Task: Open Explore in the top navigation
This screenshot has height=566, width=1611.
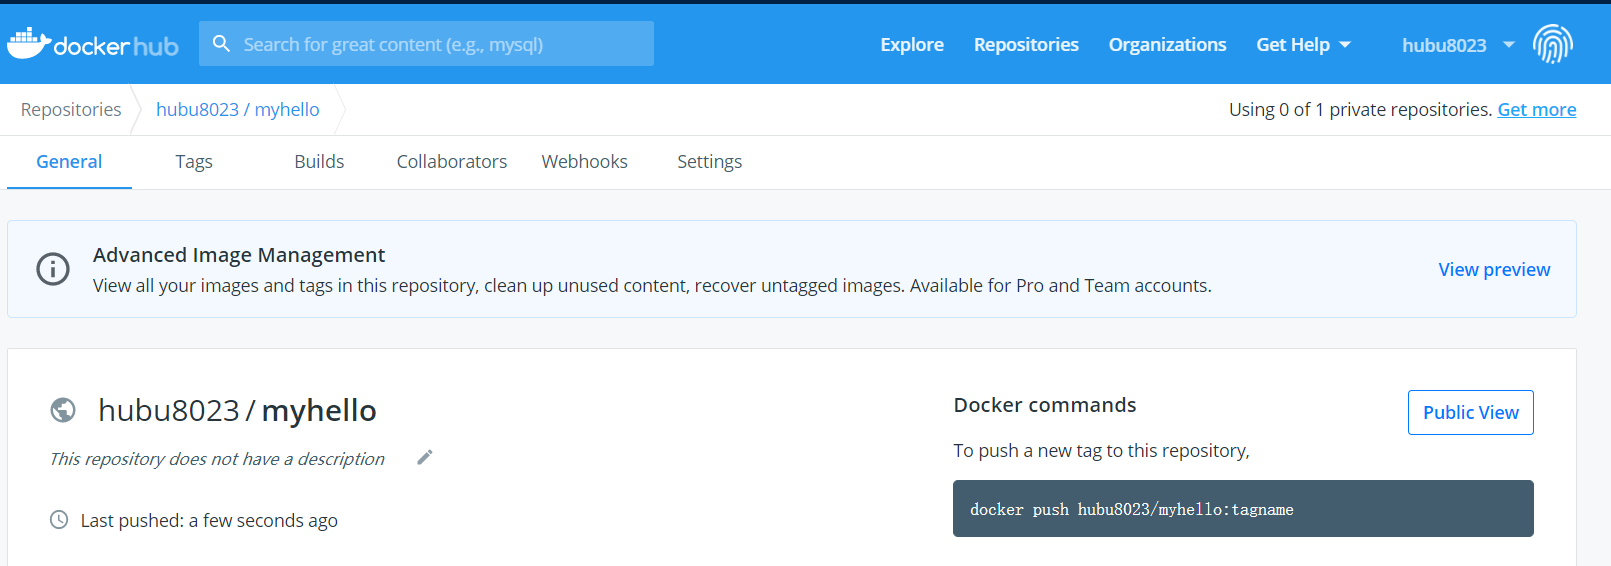Action: 912,45
